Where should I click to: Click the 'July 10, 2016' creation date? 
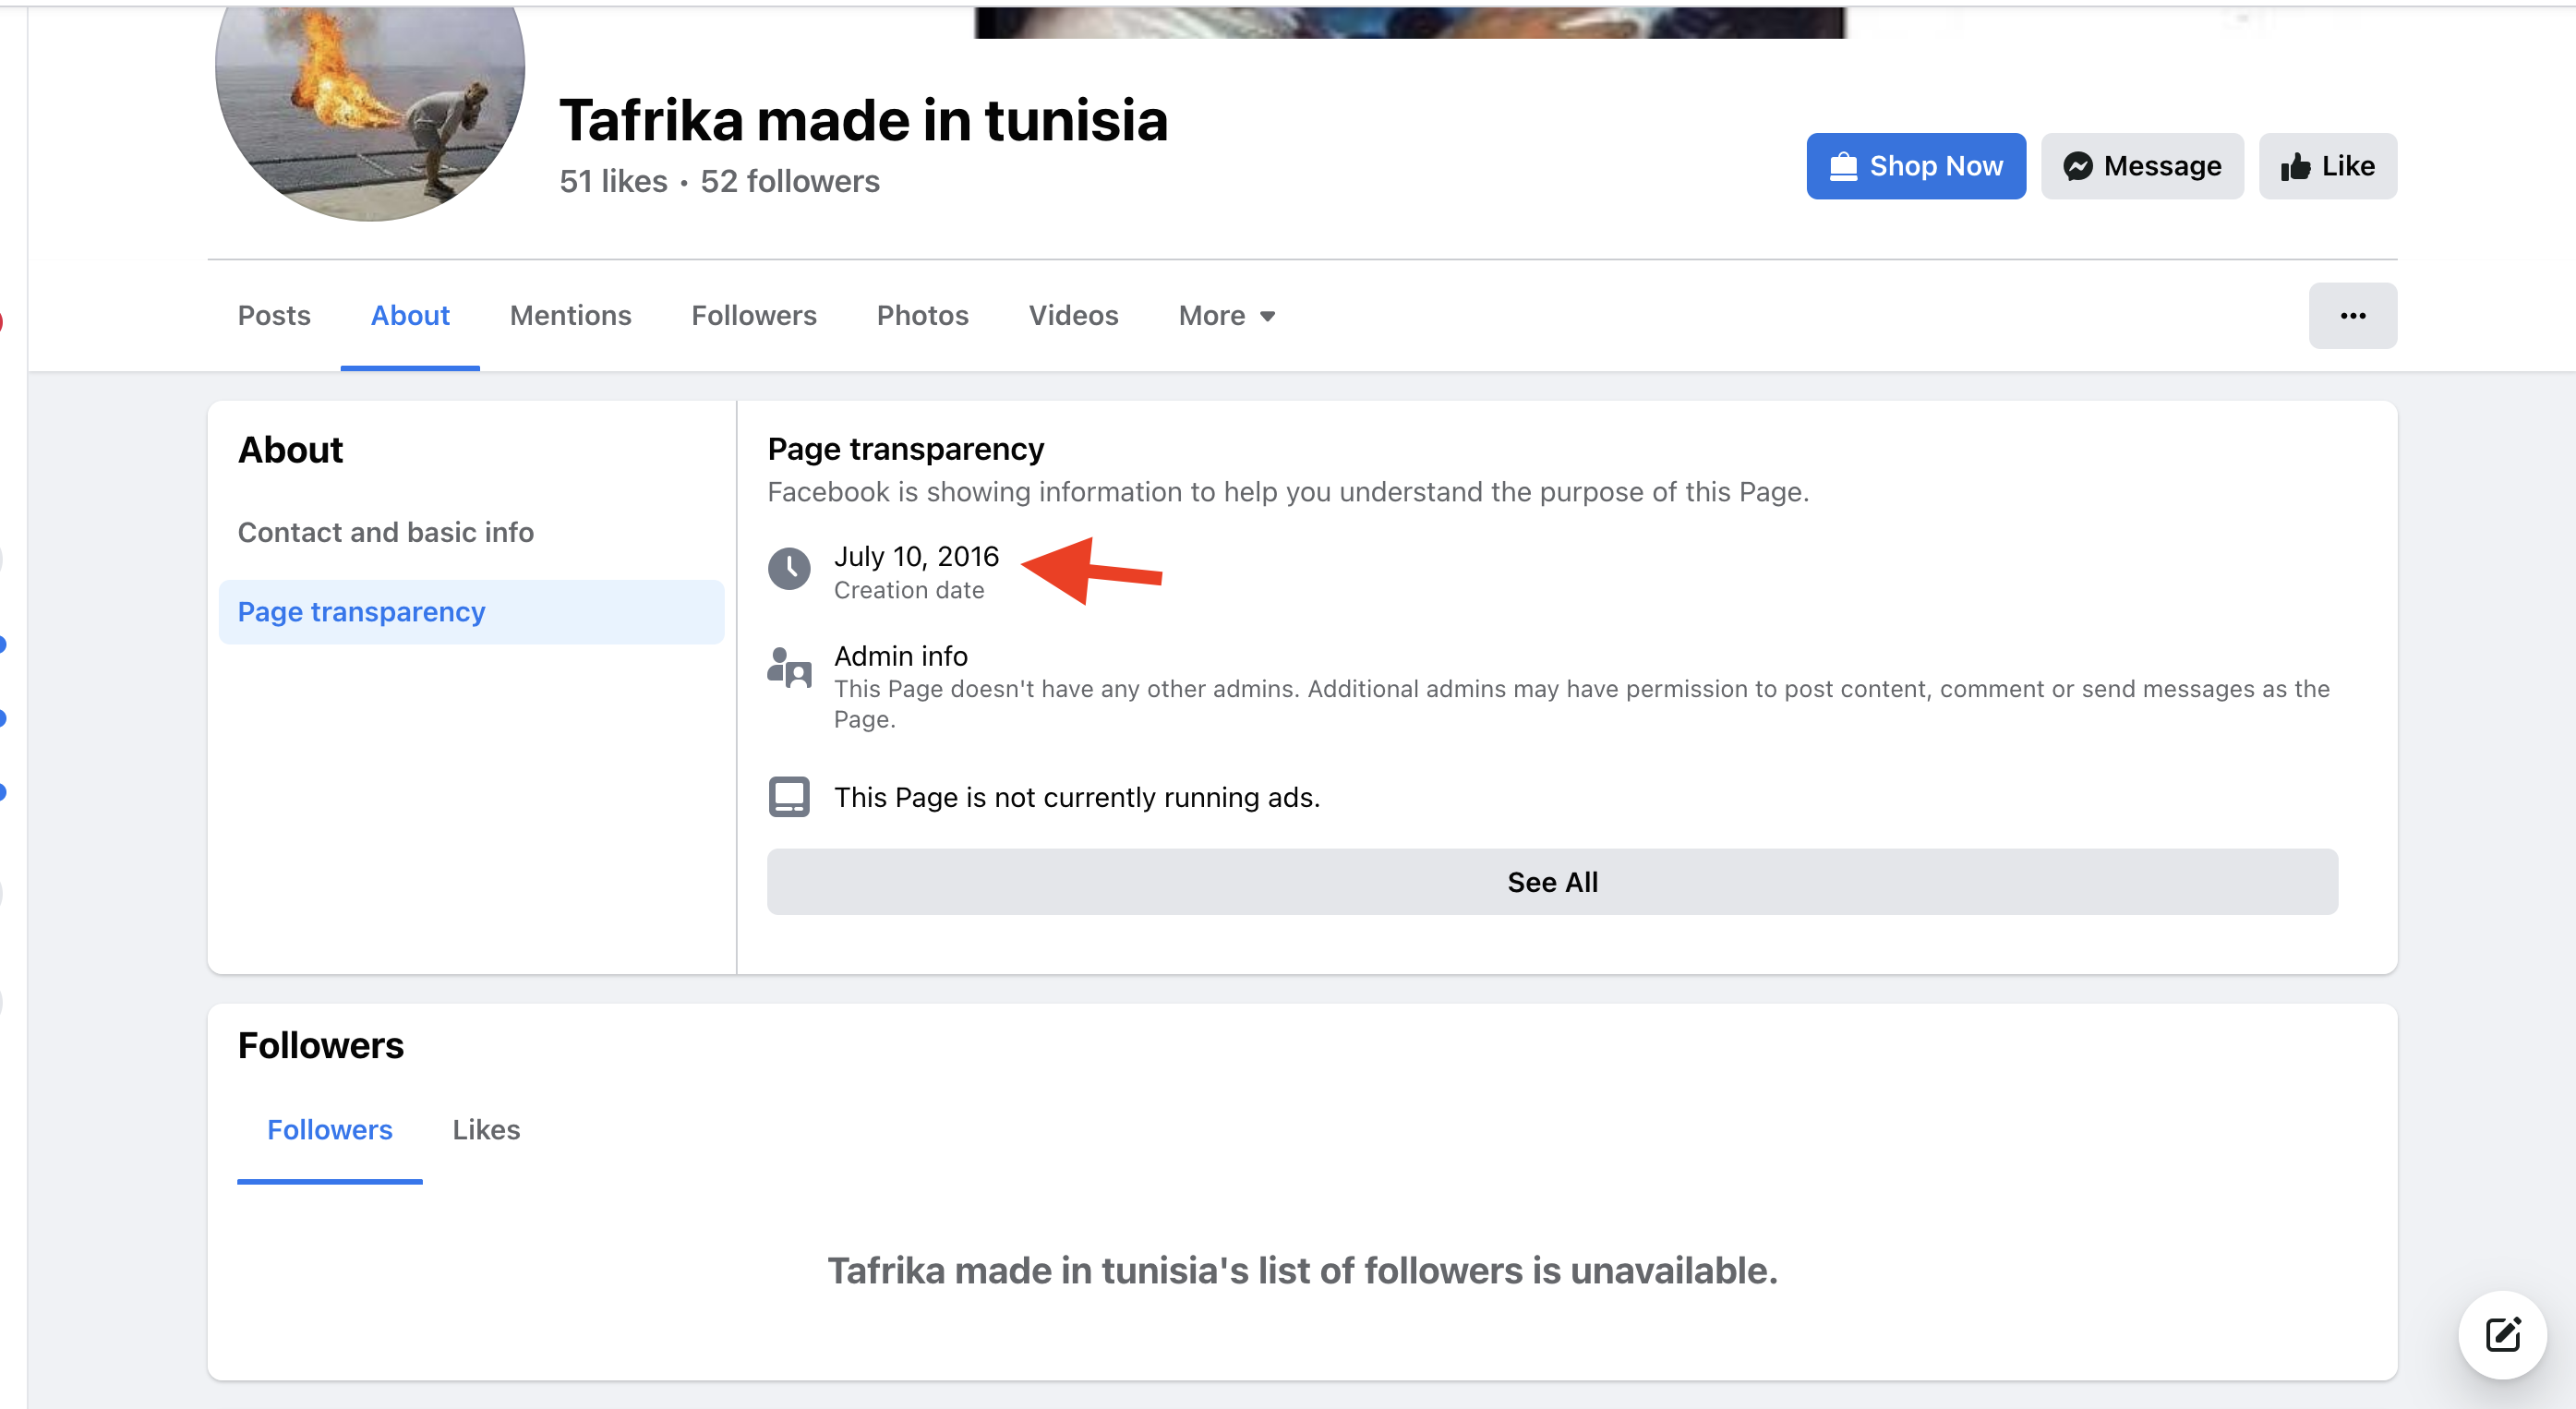point(916,556)
